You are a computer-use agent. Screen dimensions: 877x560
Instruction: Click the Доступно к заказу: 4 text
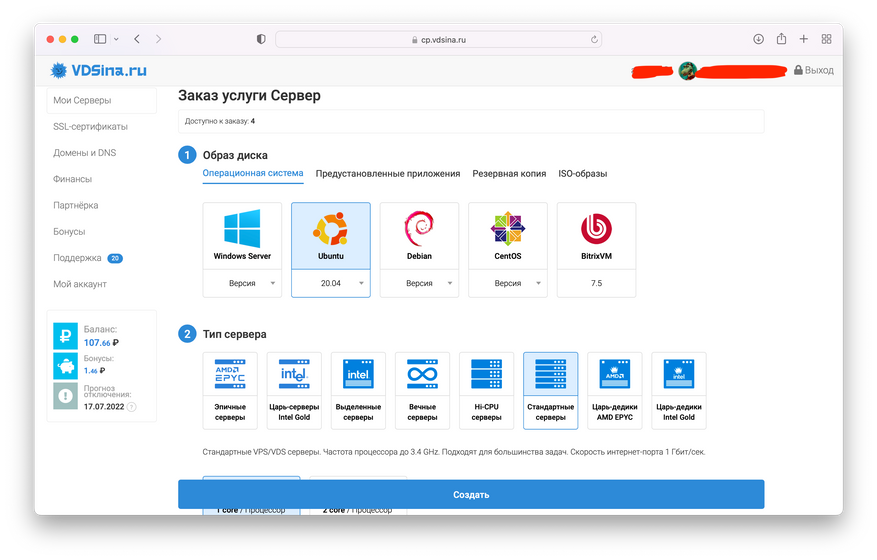point(220,121)
